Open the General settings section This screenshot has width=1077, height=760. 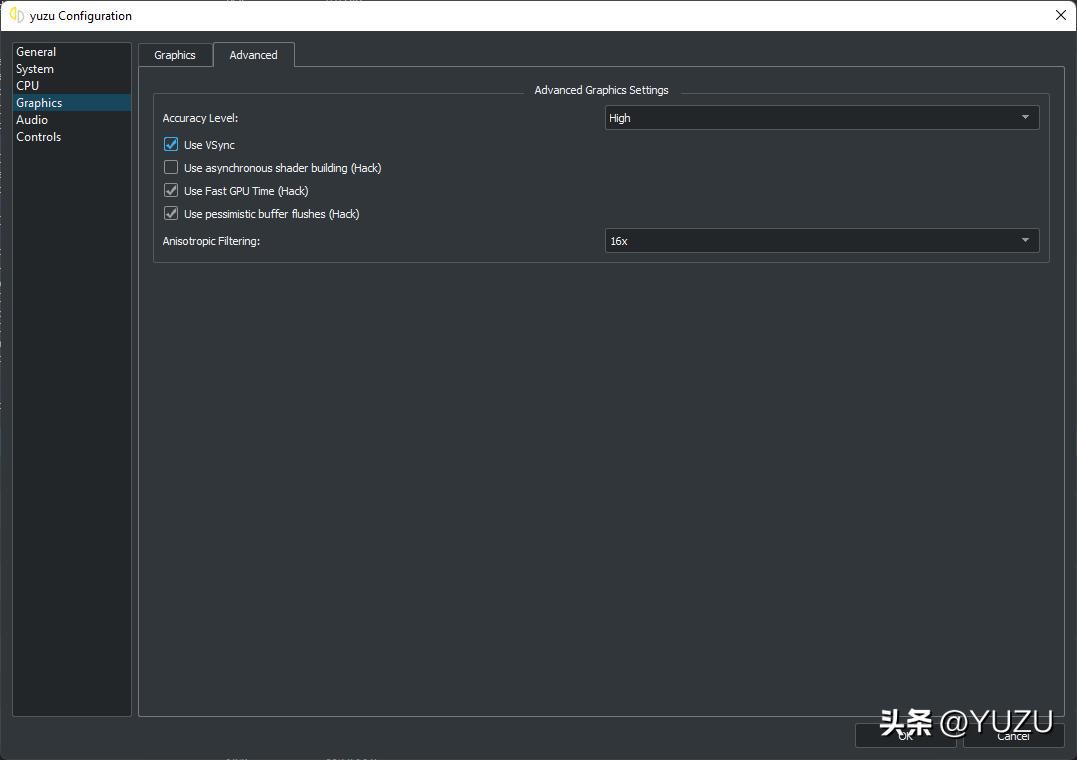(x=36, y=52)
